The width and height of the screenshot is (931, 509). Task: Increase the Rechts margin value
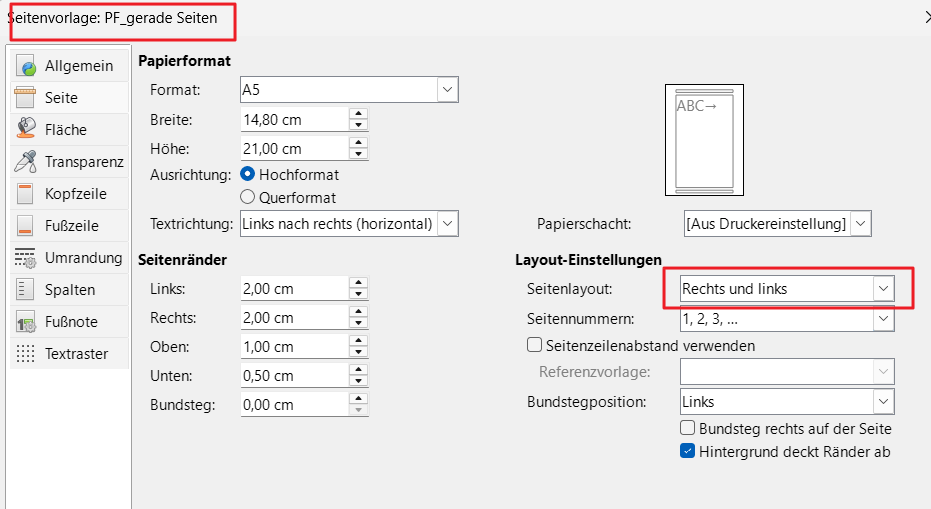coord(358,312)
